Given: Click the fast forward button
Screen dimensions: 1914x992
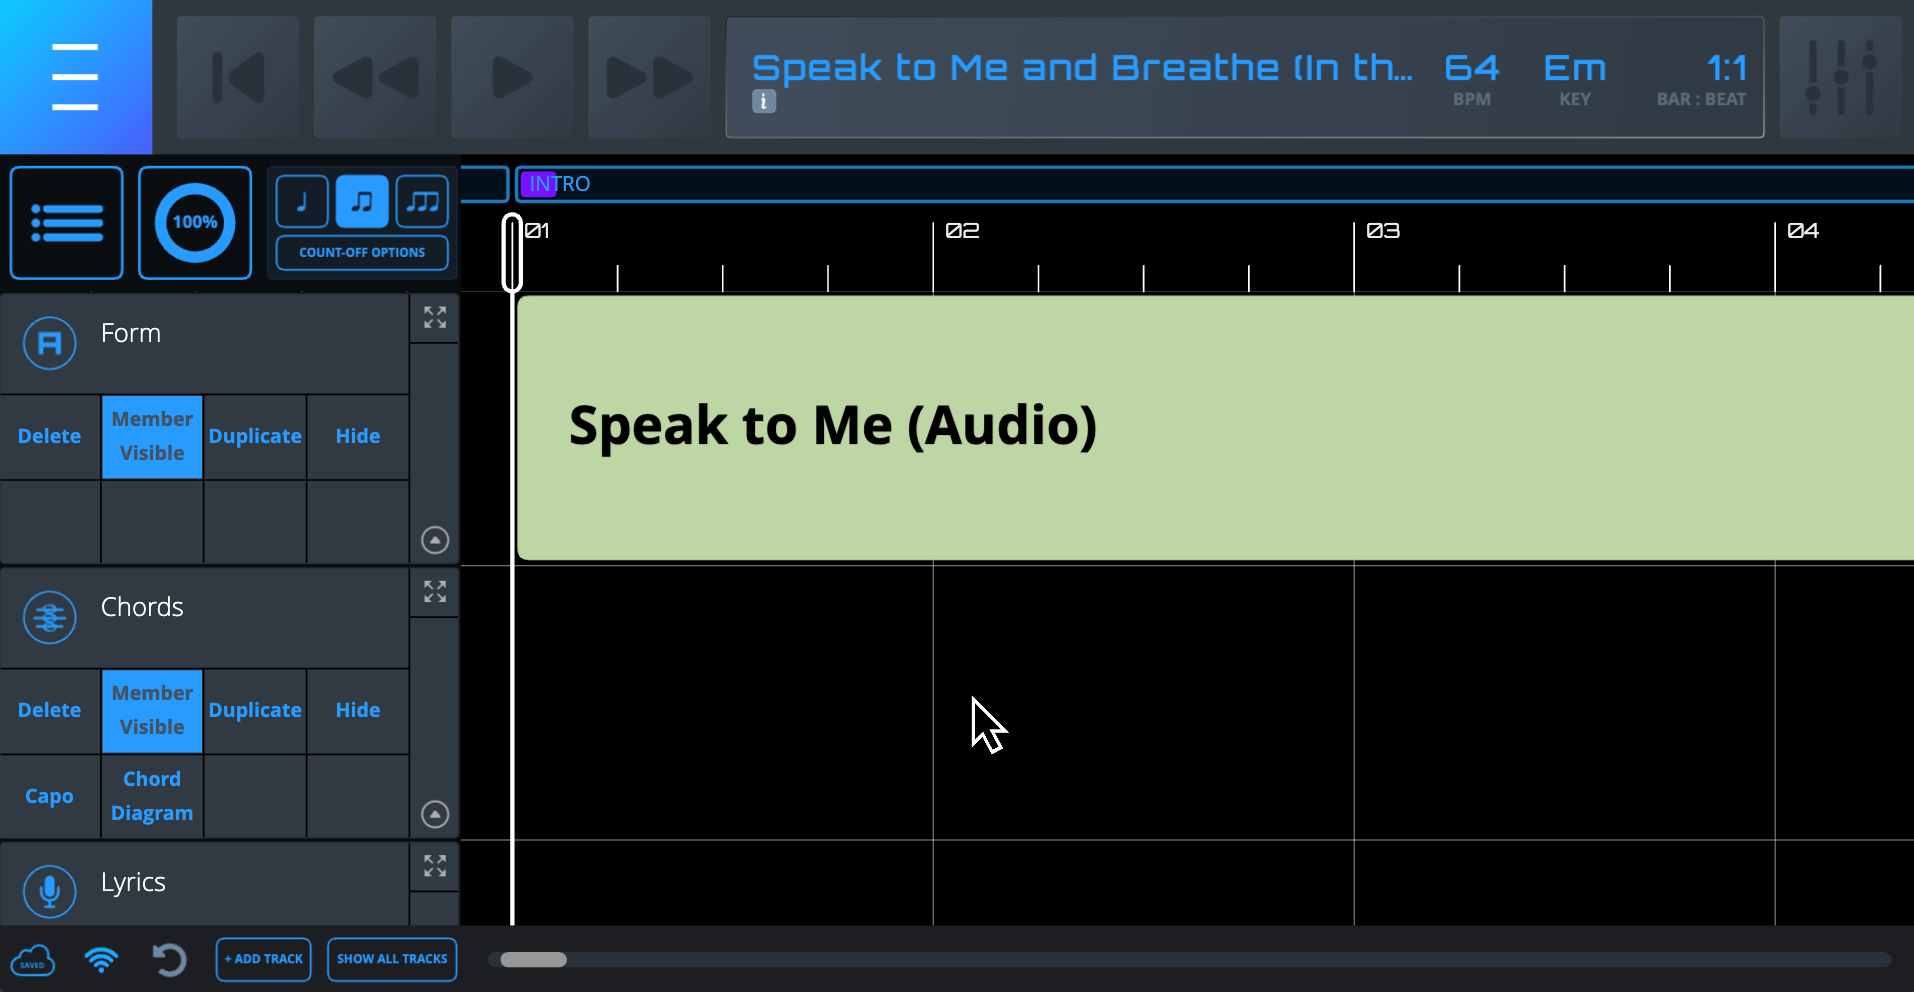Looking at the screenshot, I should (649, 77).
